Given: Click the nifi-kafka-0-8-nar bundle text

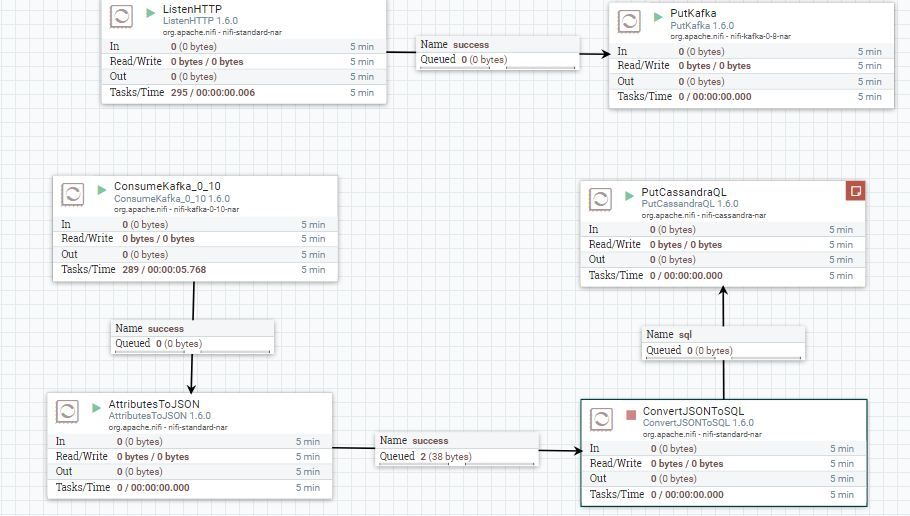Looking at the screenshot, I should pos(760,36).
